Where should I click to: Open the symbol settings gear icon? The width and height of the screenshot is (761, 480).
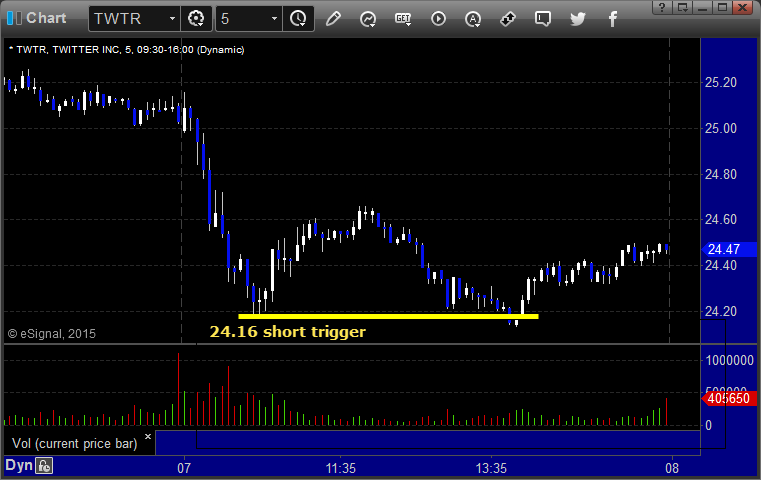(196, 19)
